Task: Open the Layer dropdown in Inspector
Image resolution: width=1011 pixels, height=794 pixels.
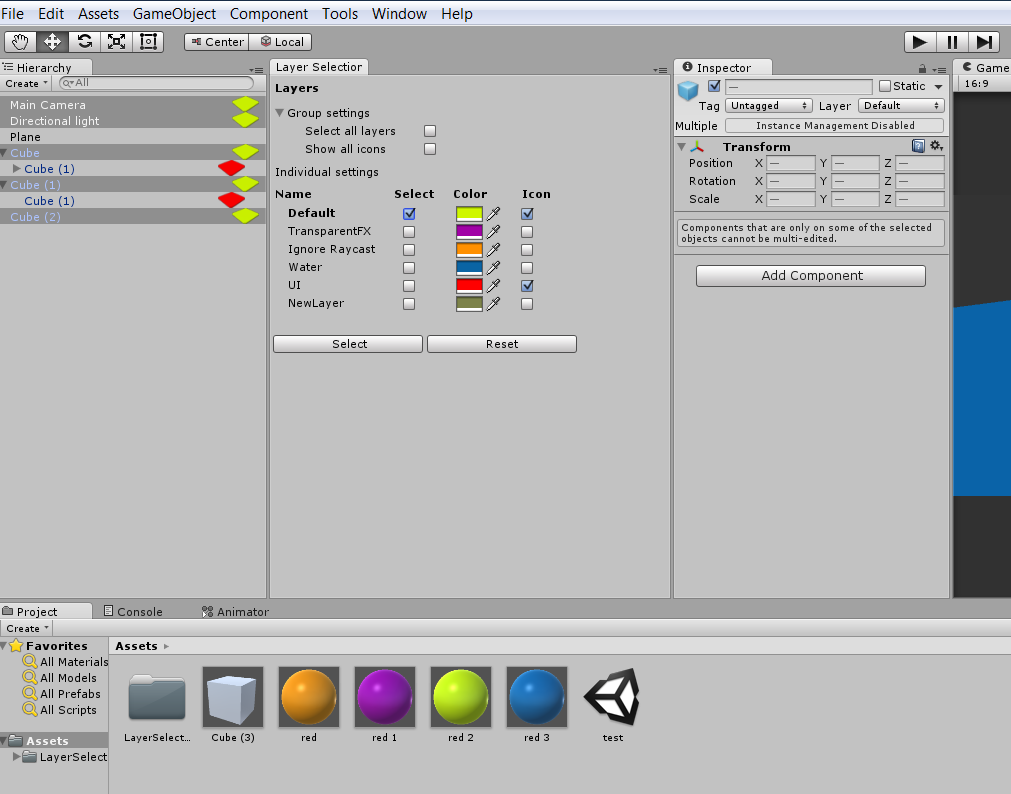Action: tap(901, 106)
